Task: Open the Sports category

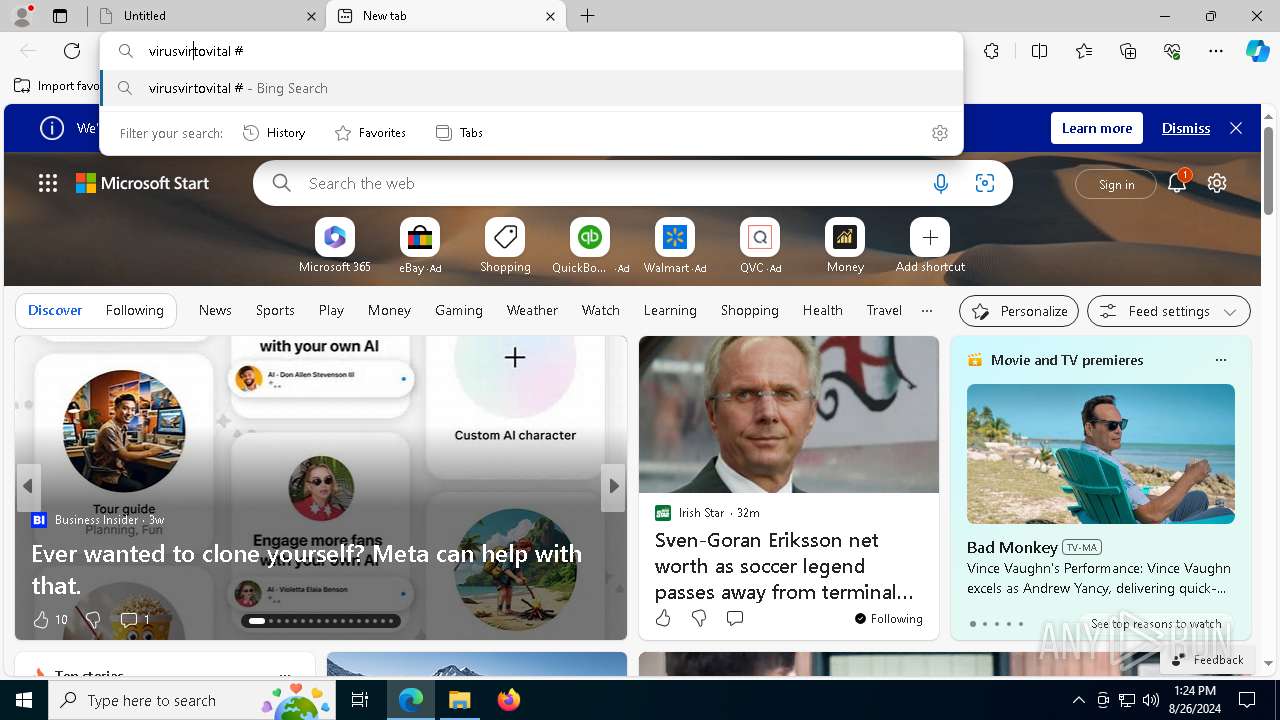Action: (275, 311)
